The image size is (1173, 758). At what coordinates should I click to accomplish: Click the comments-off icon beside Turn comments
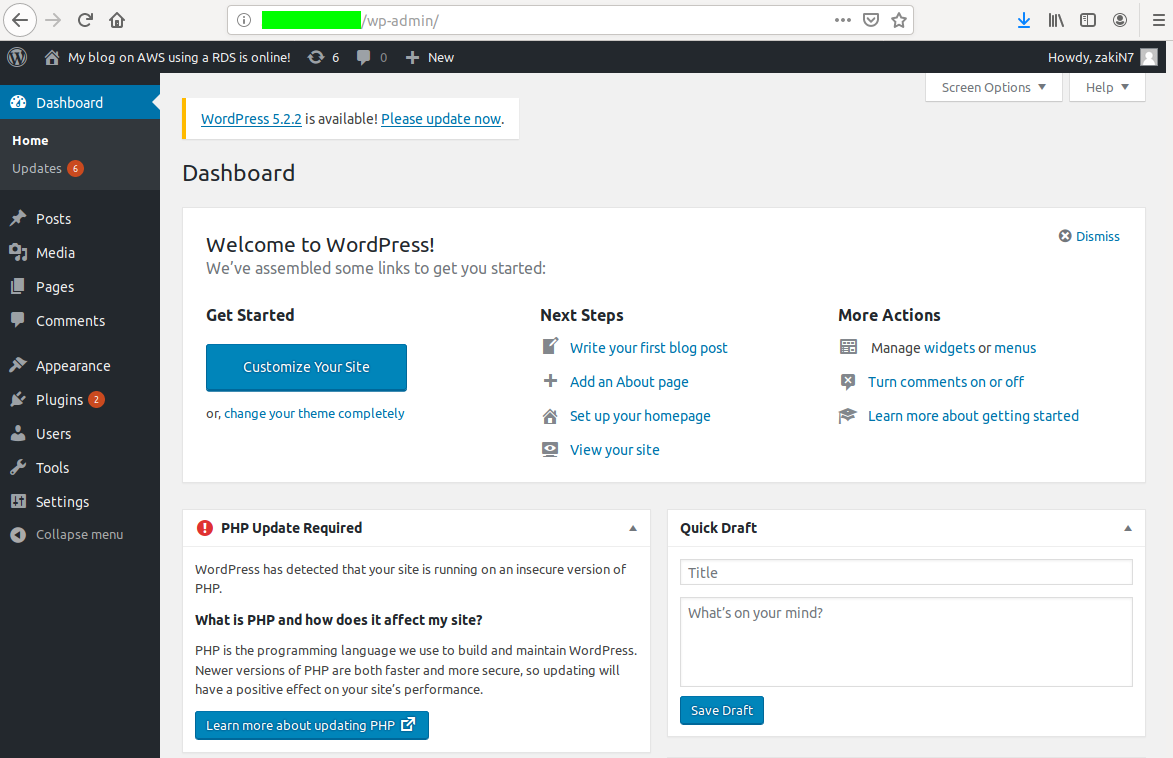coord(848,382)
